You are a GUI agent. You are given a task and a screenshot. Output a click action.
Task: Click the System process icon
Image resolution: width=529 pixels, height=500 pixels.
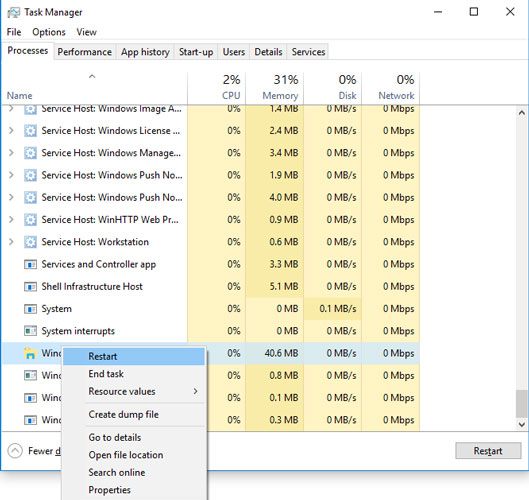30,309
